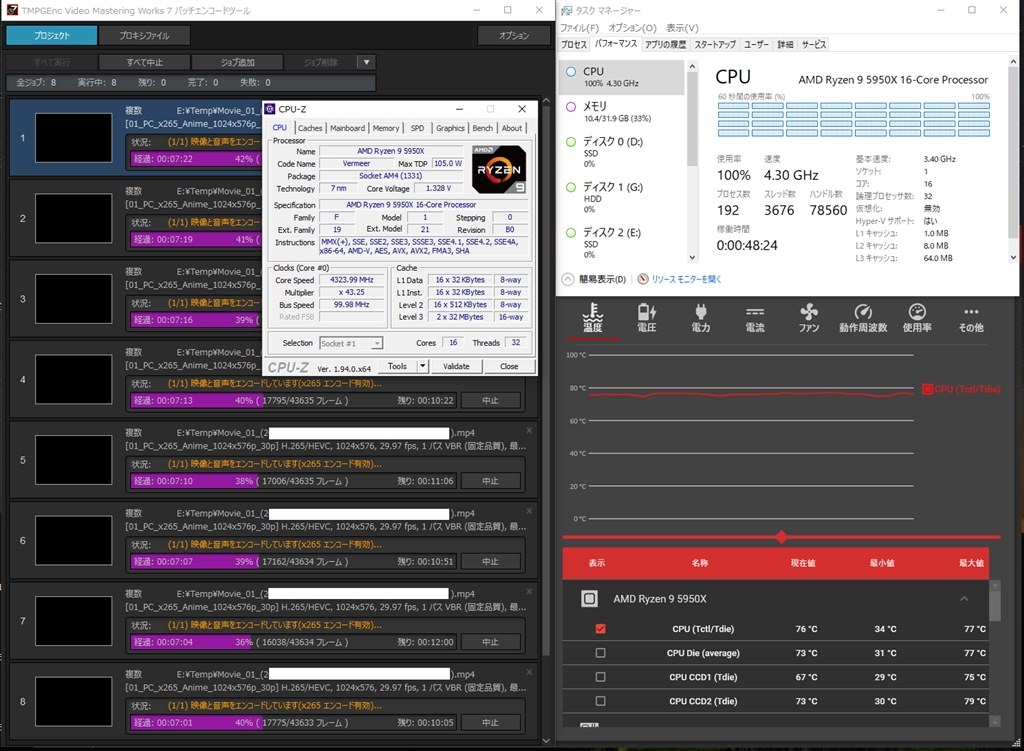Image resolution: width=1024 pixels, height=751 pixels.
Task: Switch to プロセス tab in Task Manager
Action: pos(574,44)
